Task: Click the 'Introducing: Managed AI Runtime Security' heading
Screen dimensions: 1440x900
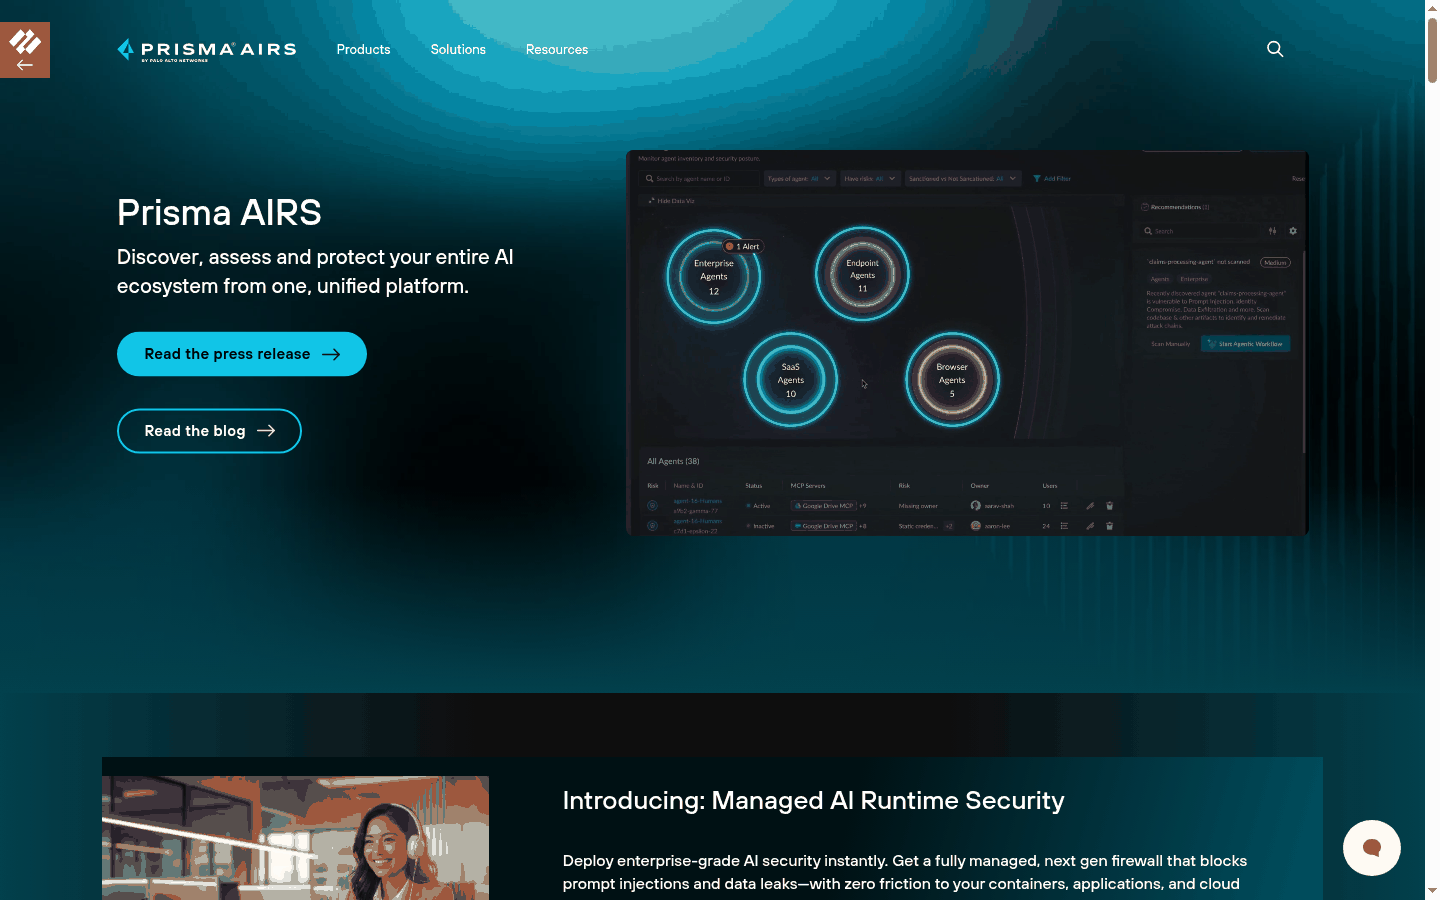Action: [813, 801]
